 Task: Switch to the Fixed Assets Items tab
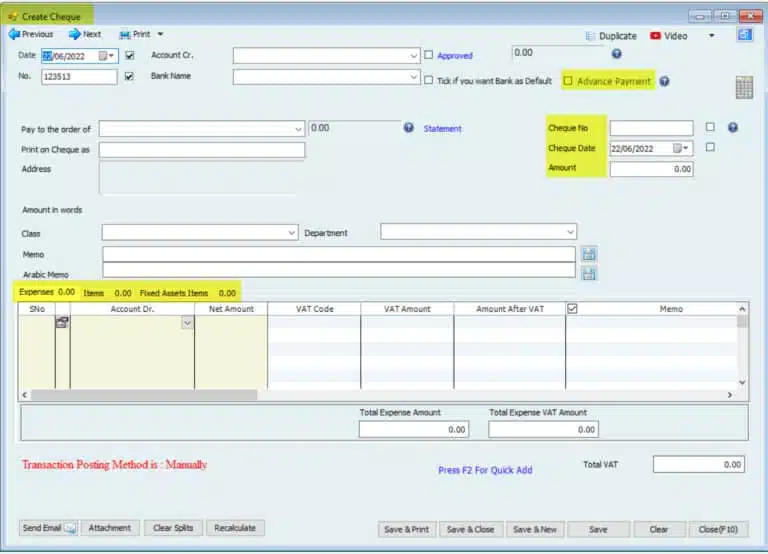click(174, 293)
